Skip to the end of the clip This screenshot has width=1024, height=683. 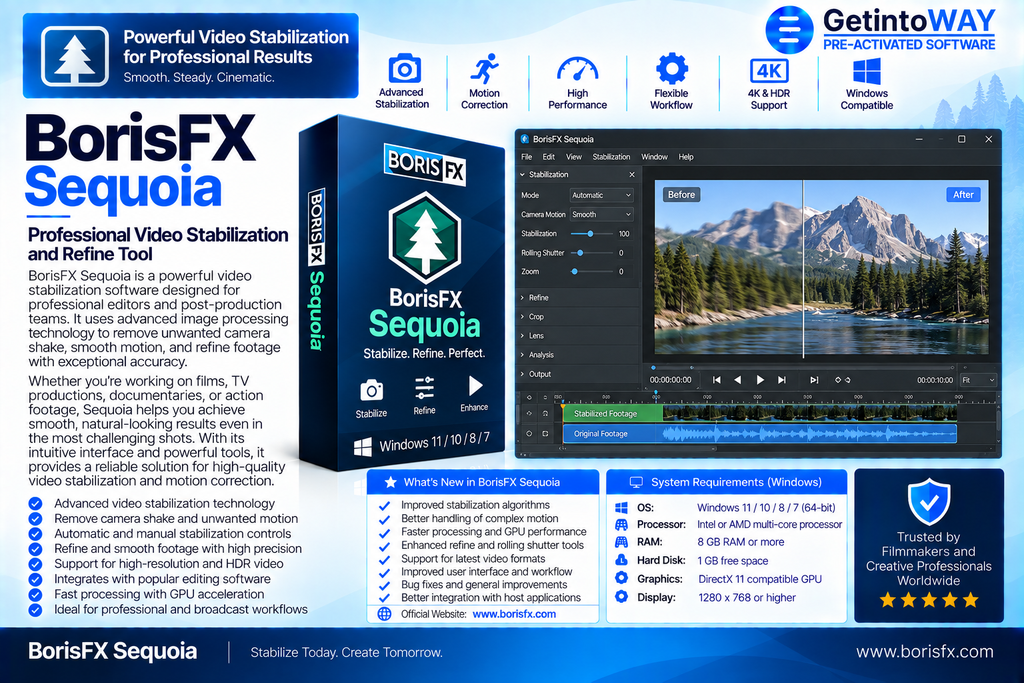point(782,380)
